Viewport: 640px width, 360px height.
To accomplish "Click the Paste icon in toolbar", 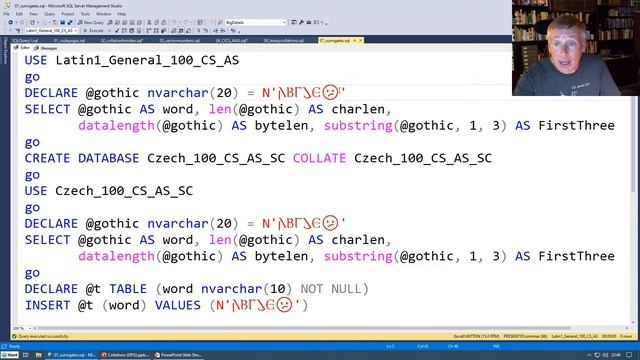I will tap(164, 22).
